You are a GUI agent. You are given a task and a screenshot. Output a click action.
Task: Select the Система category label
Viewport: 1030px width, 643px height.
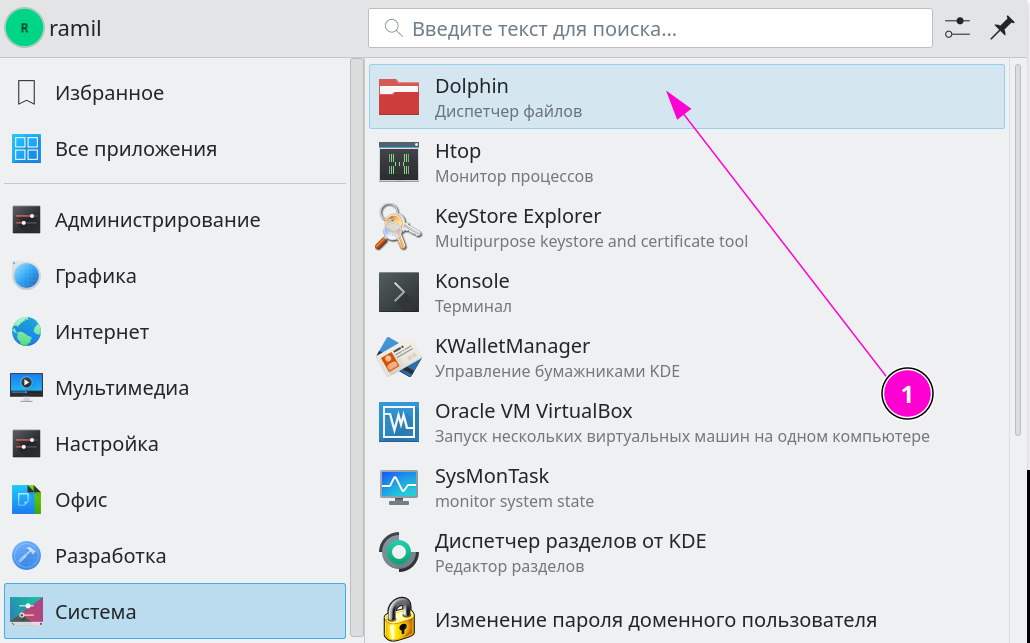coord(95,612)
